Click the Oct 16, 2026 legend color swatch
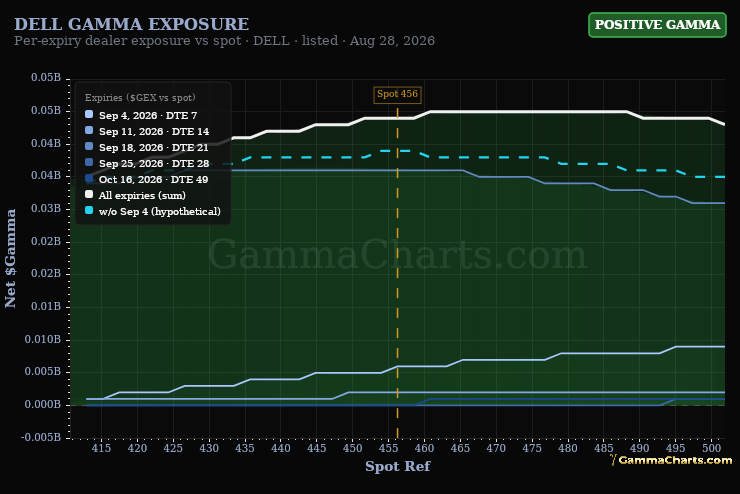Screen dimensions: 740x494 coord(89,178)
